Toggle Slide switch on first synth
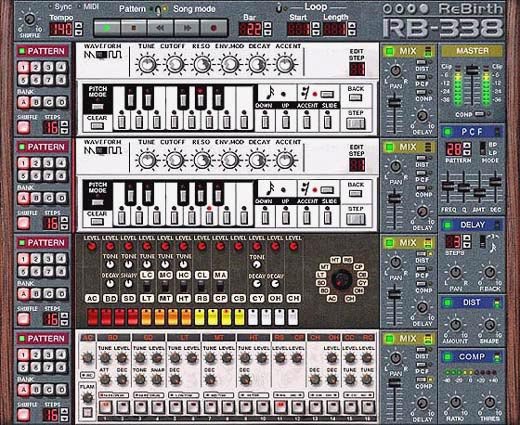Screen dimensions: 520x425 (x=328, y=121)
